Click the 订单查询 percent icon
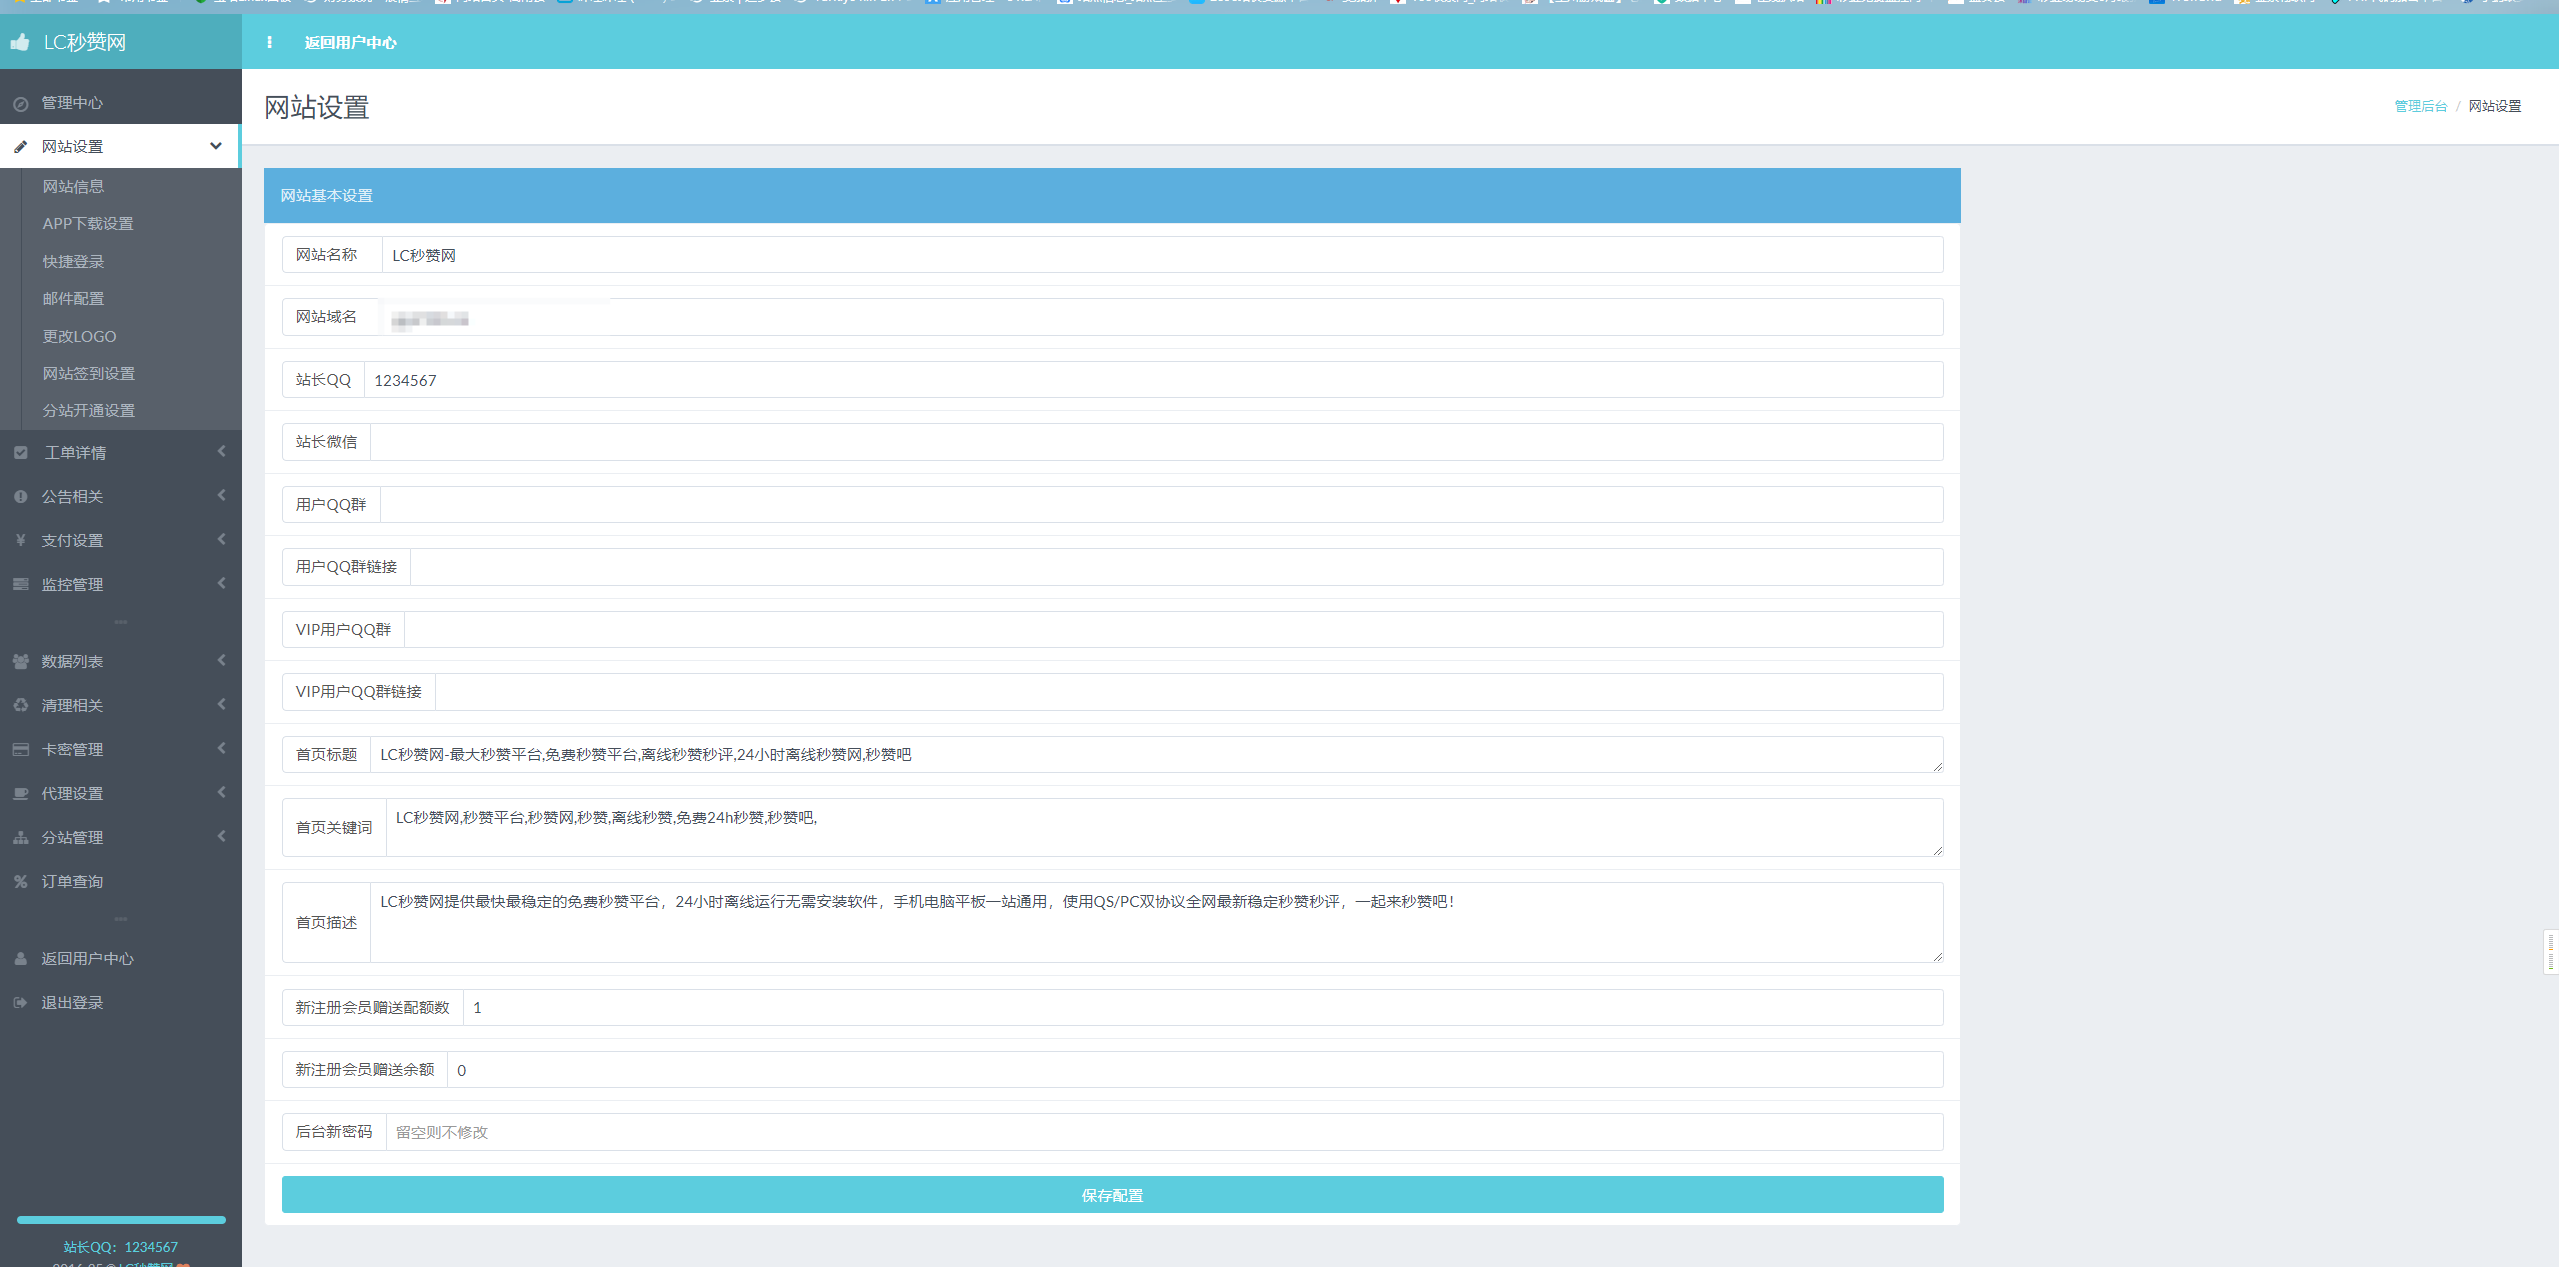The width and height of the screenshot is (2559, 1267). [x=20, y=882]
